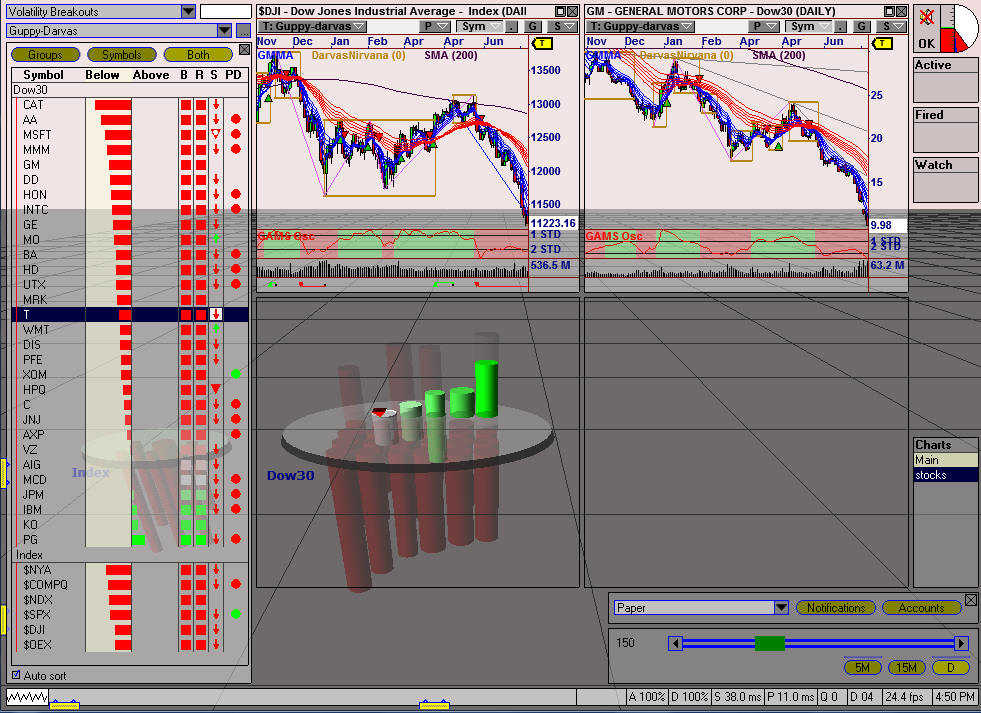
Task: Click the slider left arrow
Action: click(x=675, y=643)
